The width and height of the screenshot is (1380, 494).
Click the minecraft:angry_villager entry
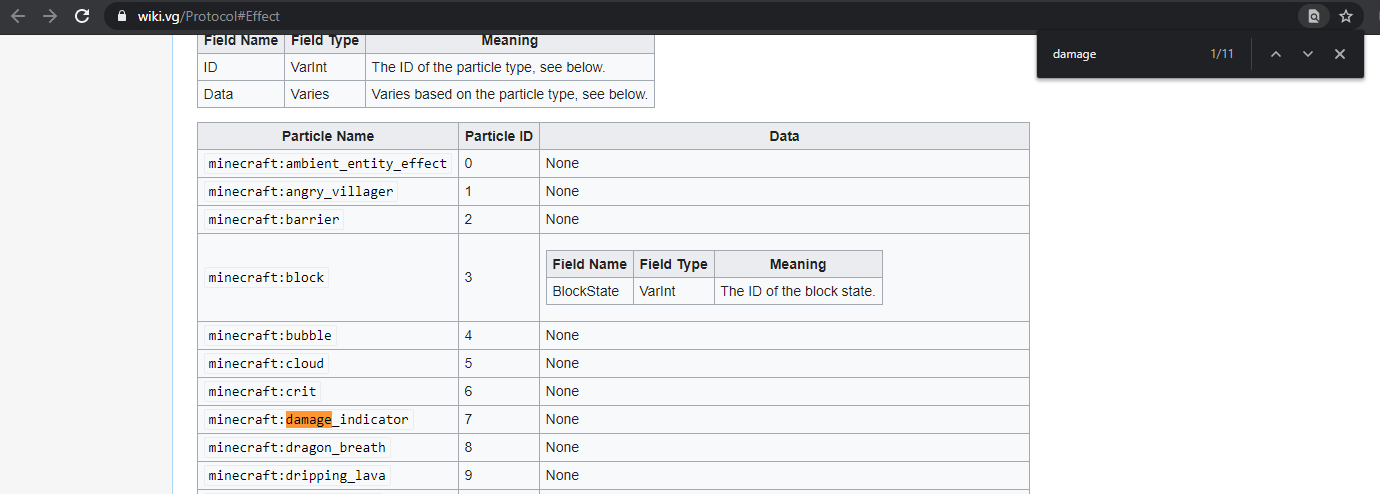(x=301, y=191)
